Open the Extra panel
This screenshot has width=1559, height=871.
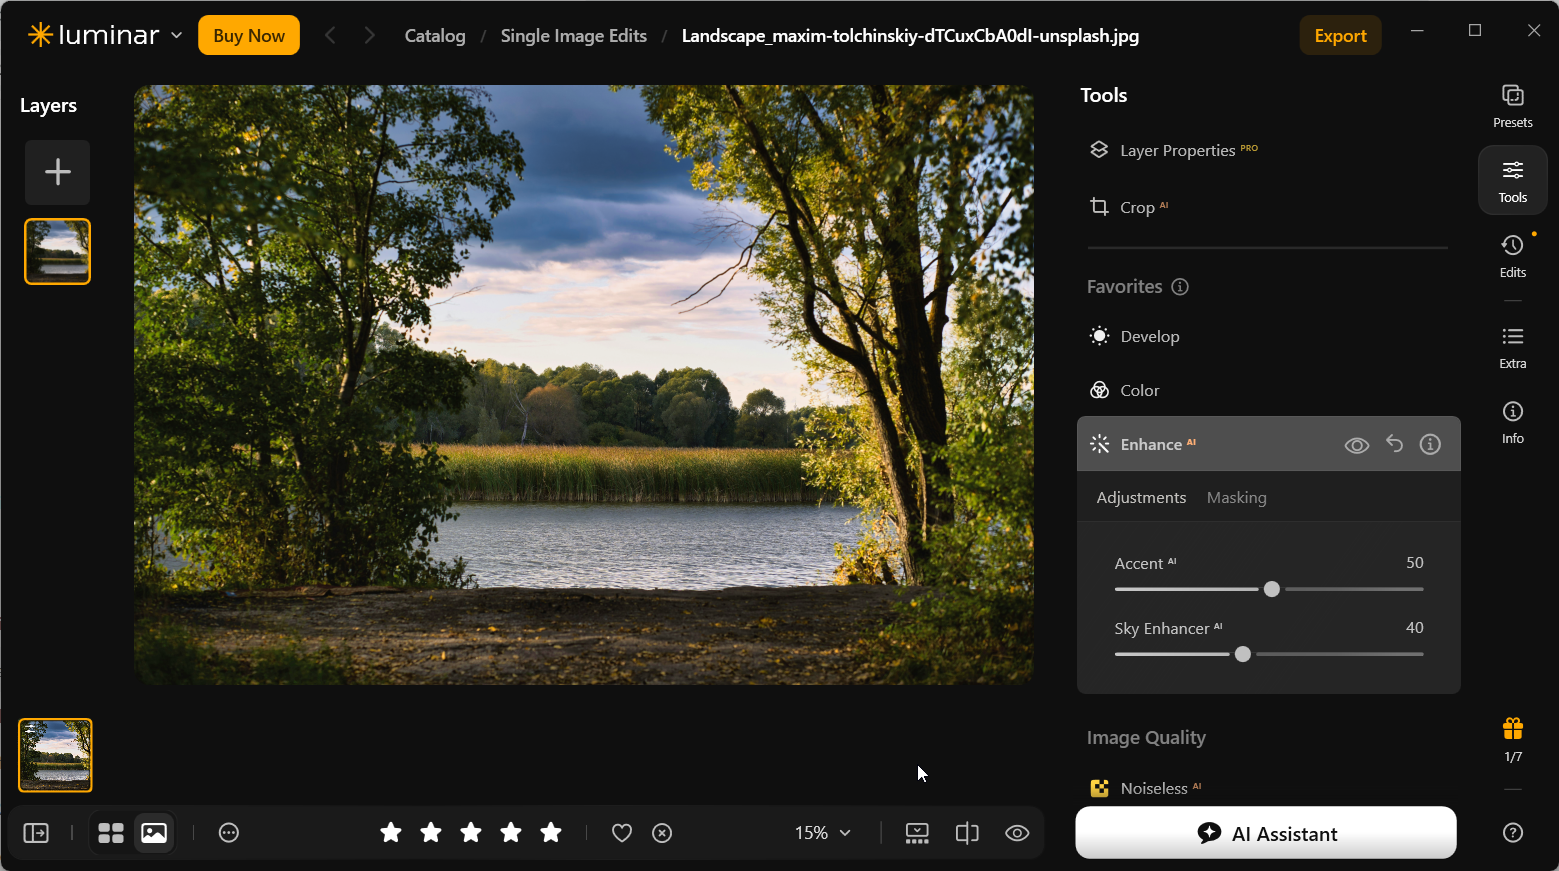point(1512,347)
